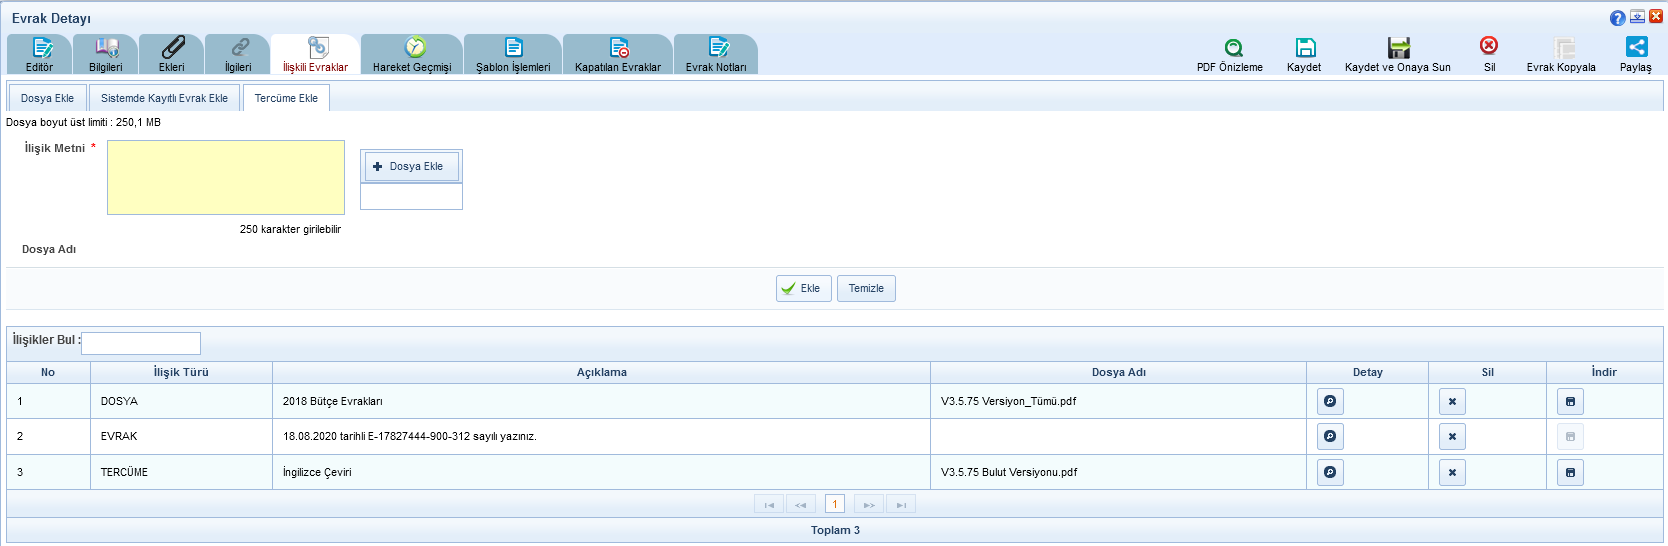Screen dimensions: 1668x546
Task: Open the Sistemde Kayıtlı Evrak Ekle tab
Action: 164,98
